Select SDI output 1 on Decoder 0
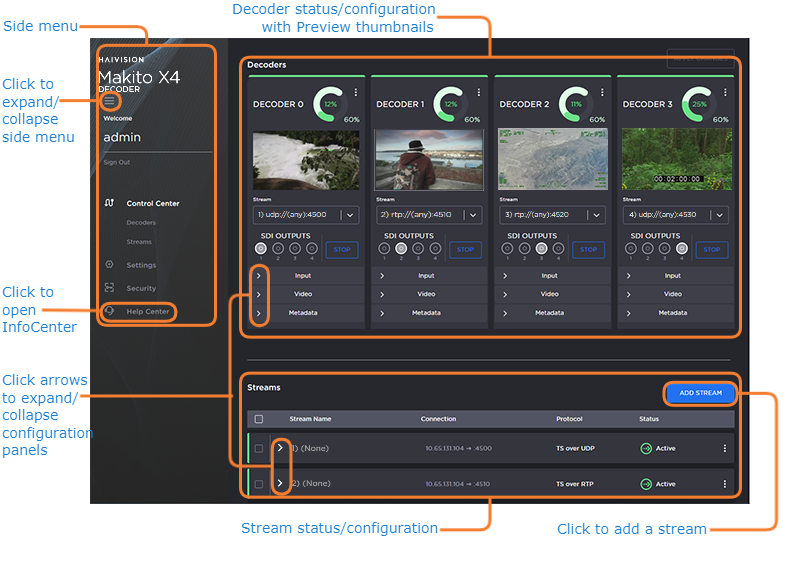This screenshot has width=811, height=565. click(x=261, y=248)
